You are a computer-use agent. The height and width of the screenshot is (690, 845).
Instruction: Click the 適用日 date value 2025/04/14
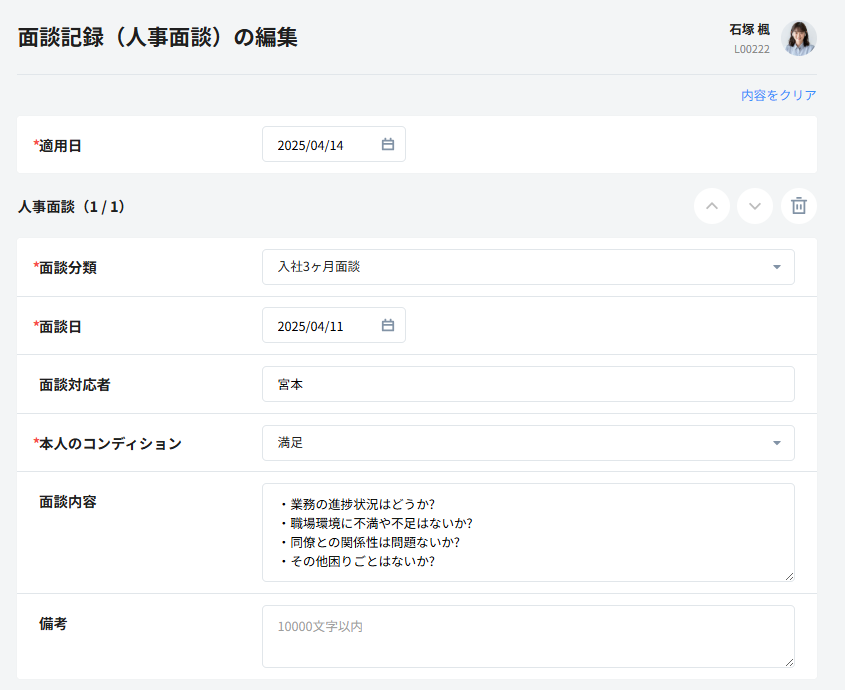[x=311, y=145]
